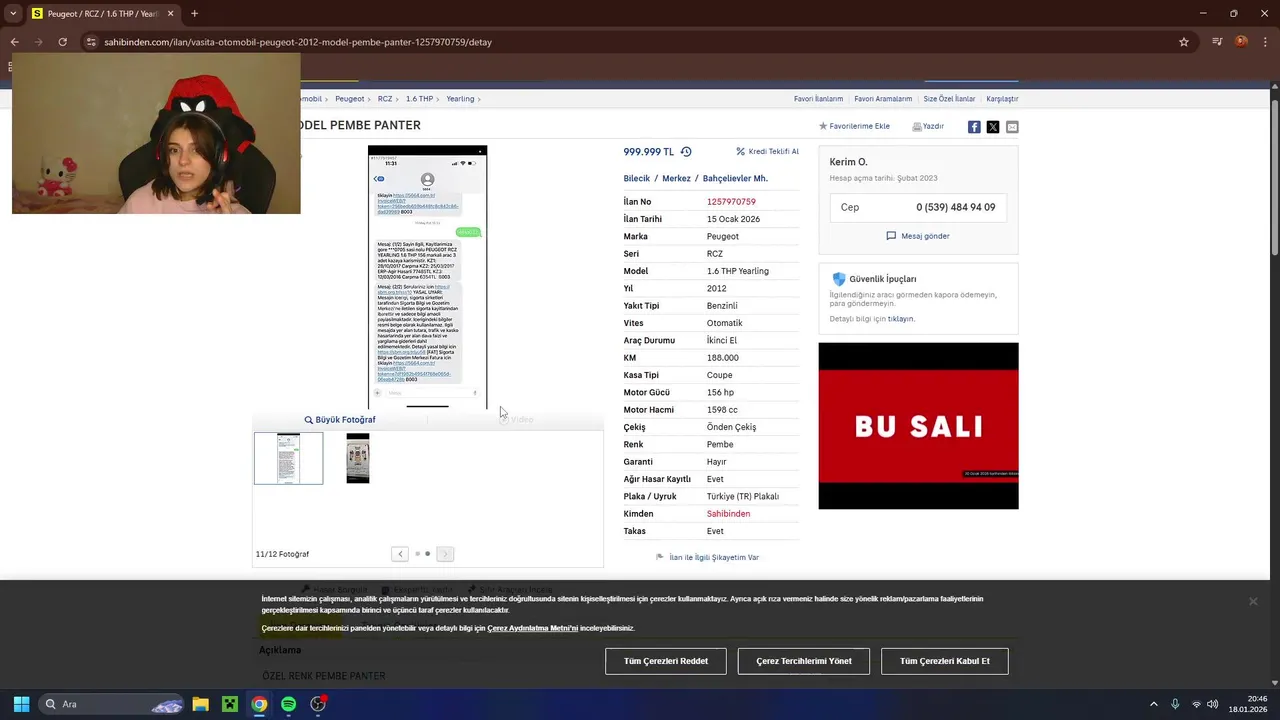Open Yearling breadcrumb link
This screenshot has width=1280, height=720.
pos(460,99)
